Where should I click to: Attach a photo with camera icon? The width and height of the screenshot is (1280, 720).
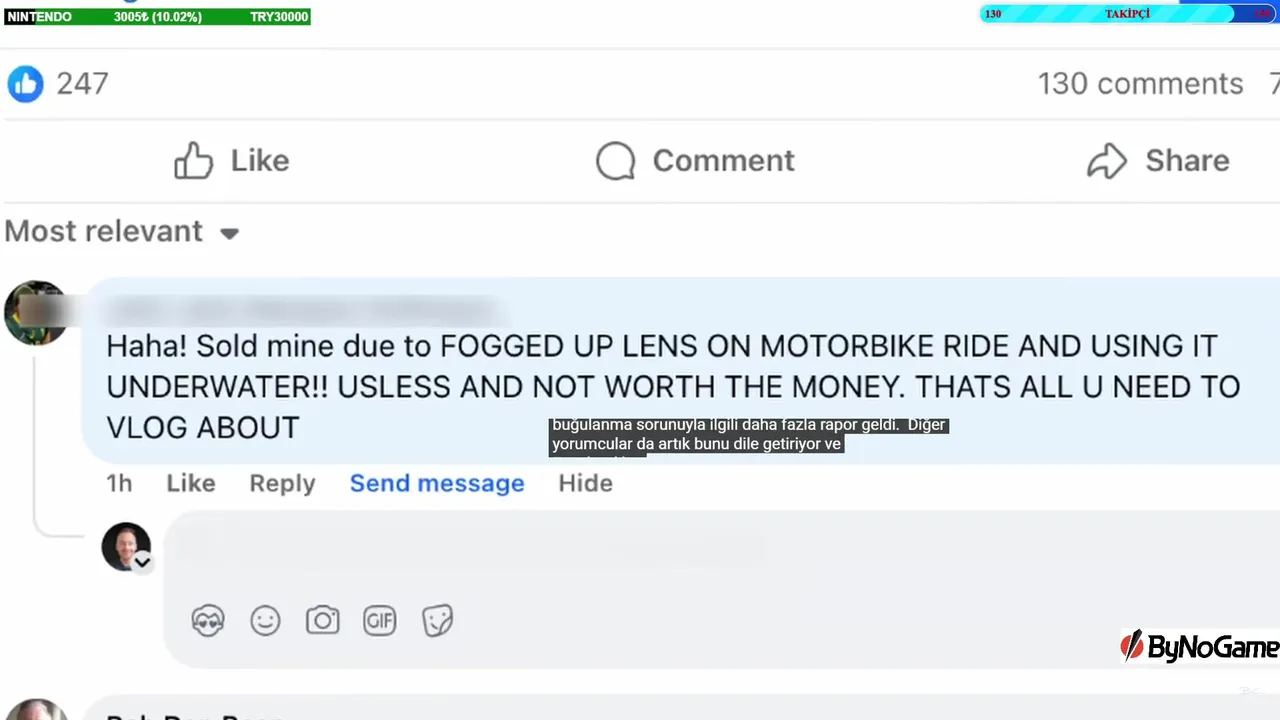click(x=322, y=621)
